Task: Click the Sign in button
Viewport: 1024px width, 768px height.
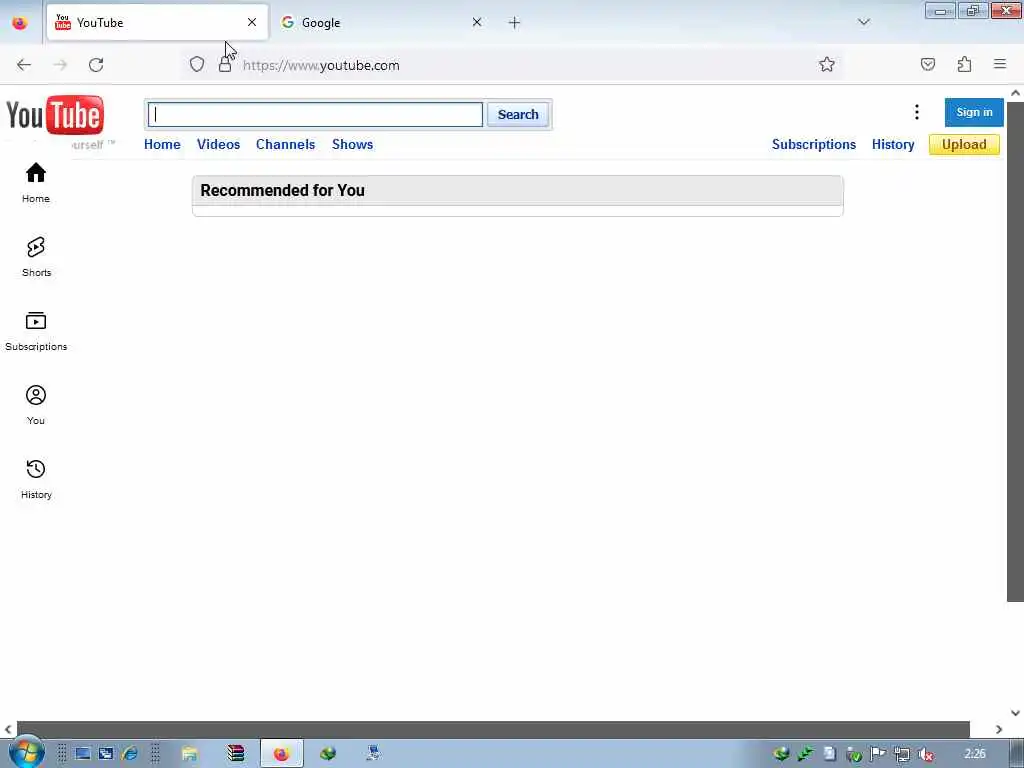Action: coord(974,112)
